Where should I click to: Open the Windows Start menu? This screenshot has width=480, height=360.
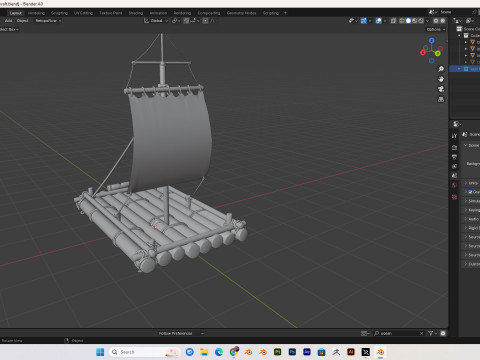point(100,352)
